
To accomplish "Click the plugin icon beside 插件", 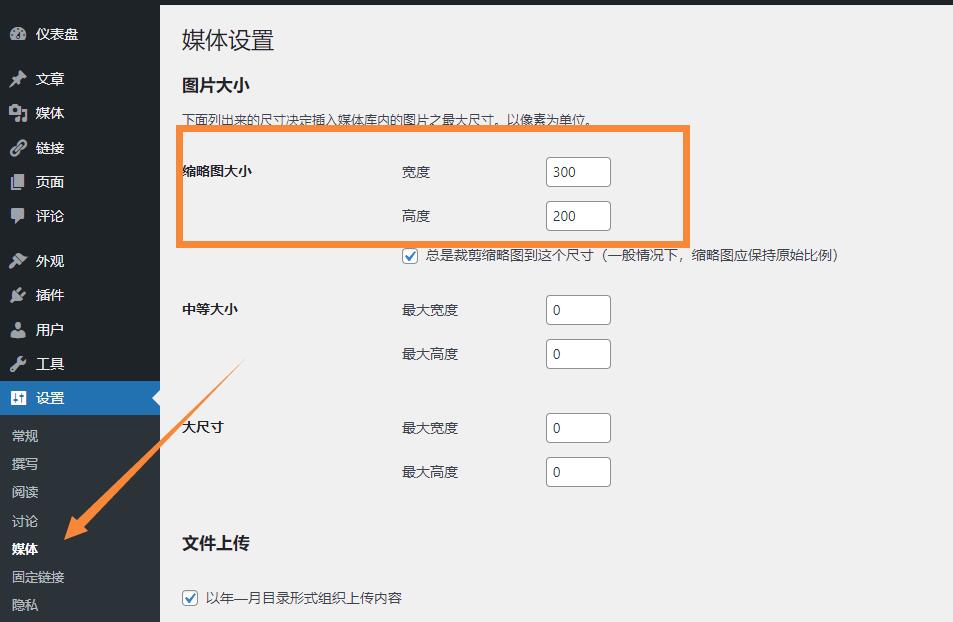I will 18,295.
